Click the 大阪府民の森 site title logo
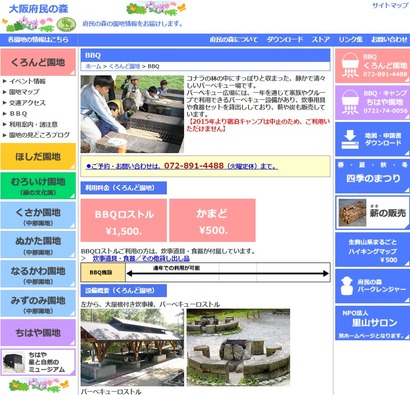This screenshot has height=395, width=410. pyautogui.click(x=38, y=9)
